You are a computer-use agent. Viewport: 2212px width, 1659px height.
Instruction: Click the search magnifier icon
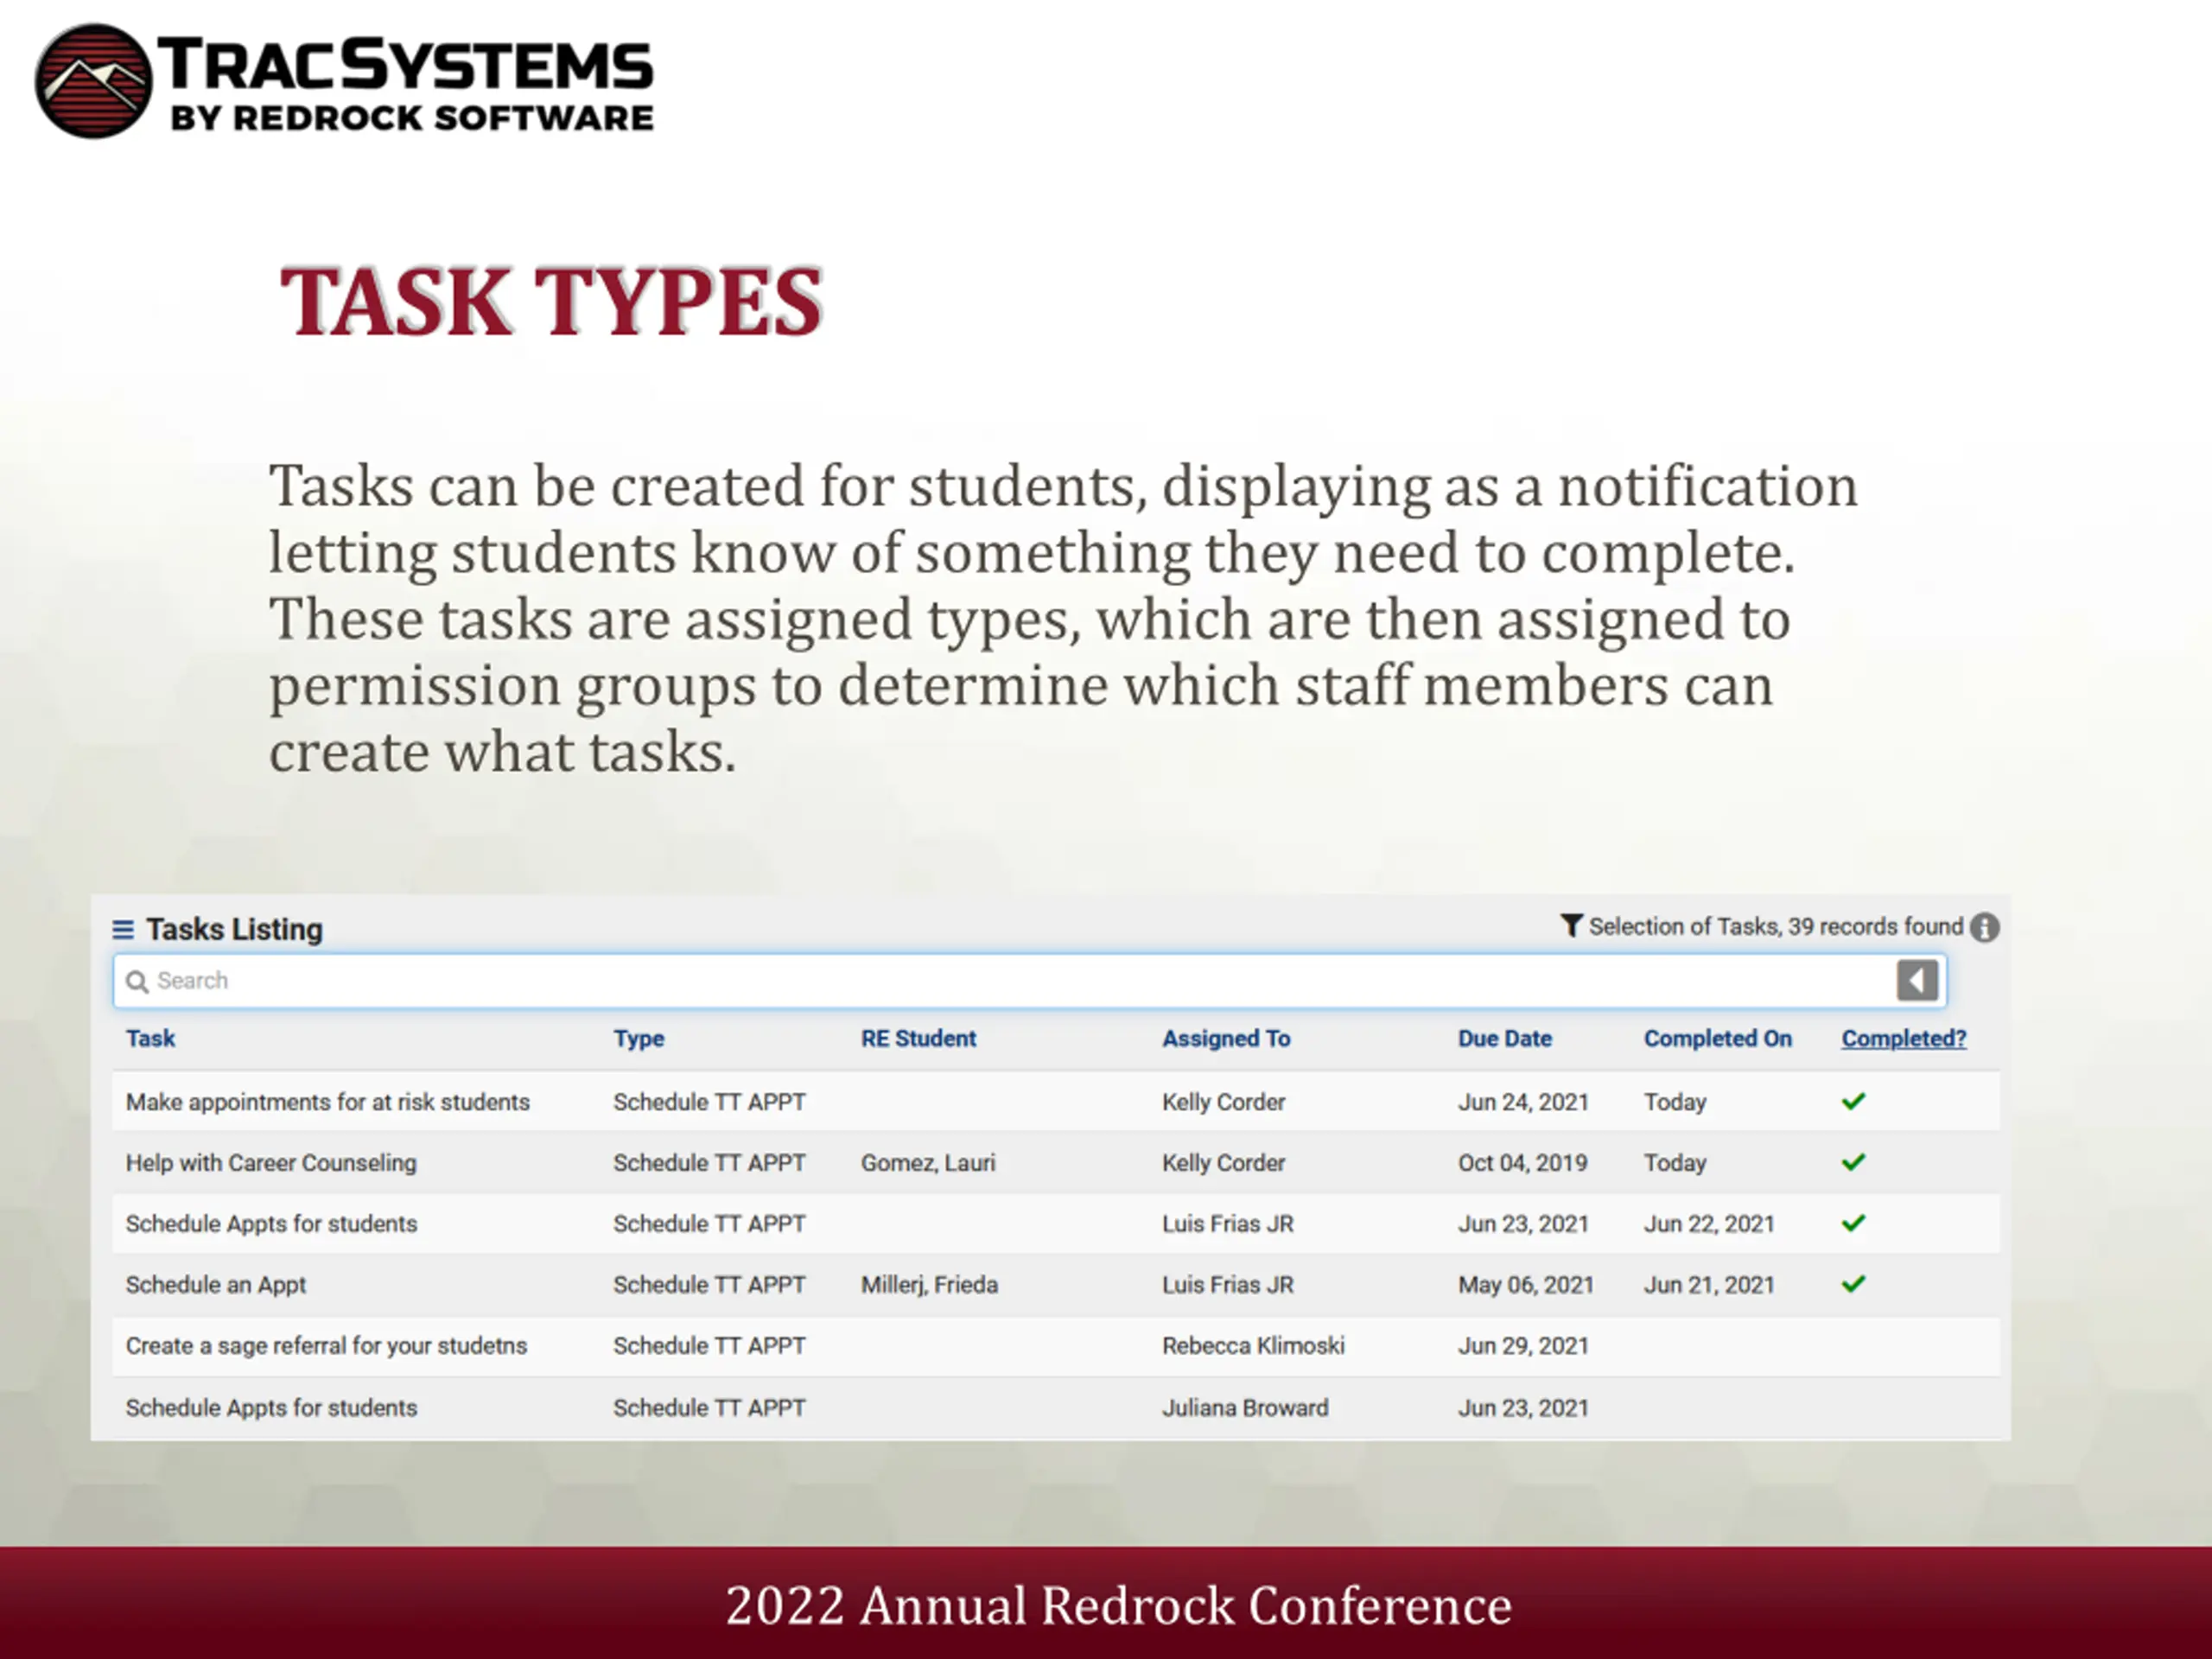point(138,982)
